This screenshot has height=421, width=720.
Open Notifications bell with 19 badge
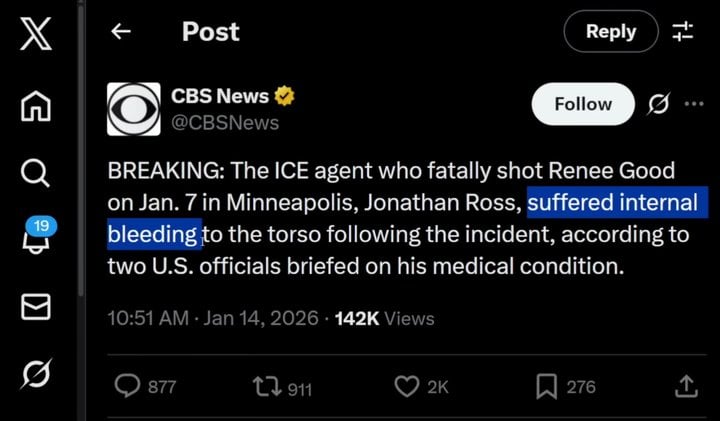(x=37, y=240)
